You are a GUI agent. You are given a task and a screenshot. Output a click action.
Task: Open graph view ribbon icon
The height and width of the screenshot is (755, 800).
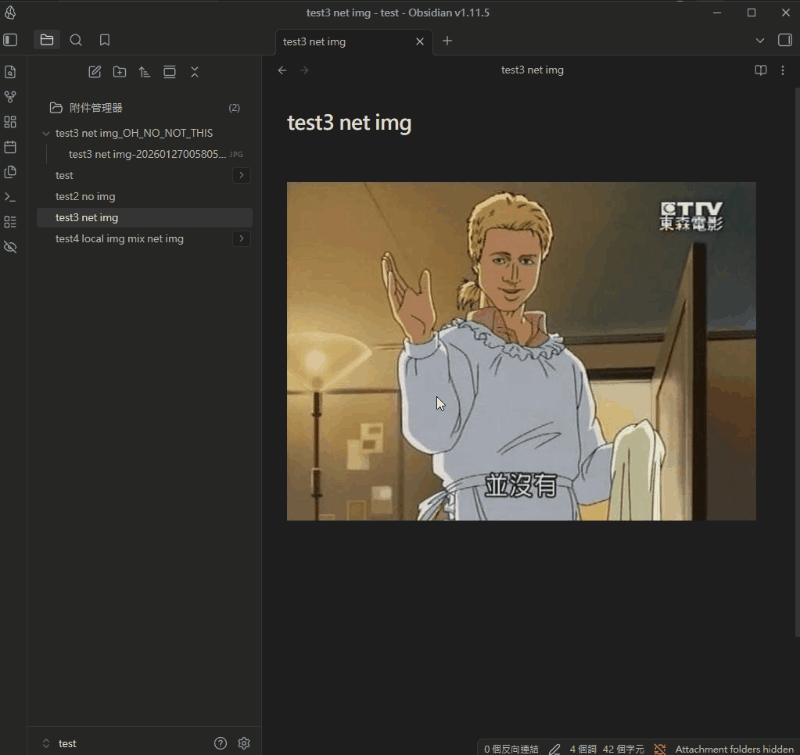(10, 97)
